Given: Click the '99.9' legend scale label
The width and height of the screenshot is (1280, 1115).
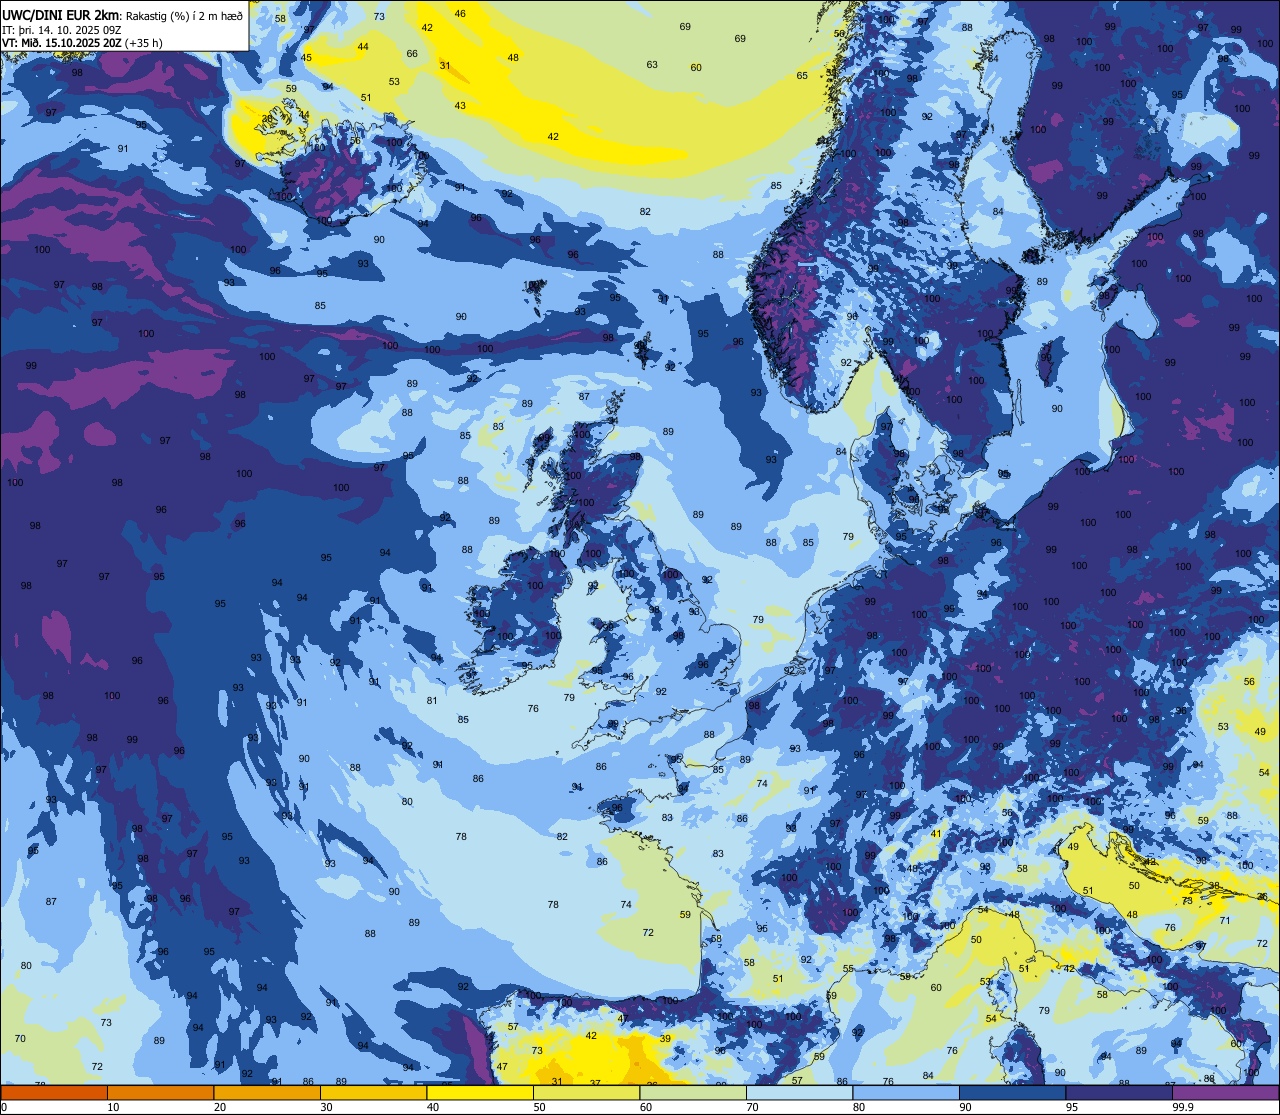Looking at the screenshot, I should tap(1183, 1107).
